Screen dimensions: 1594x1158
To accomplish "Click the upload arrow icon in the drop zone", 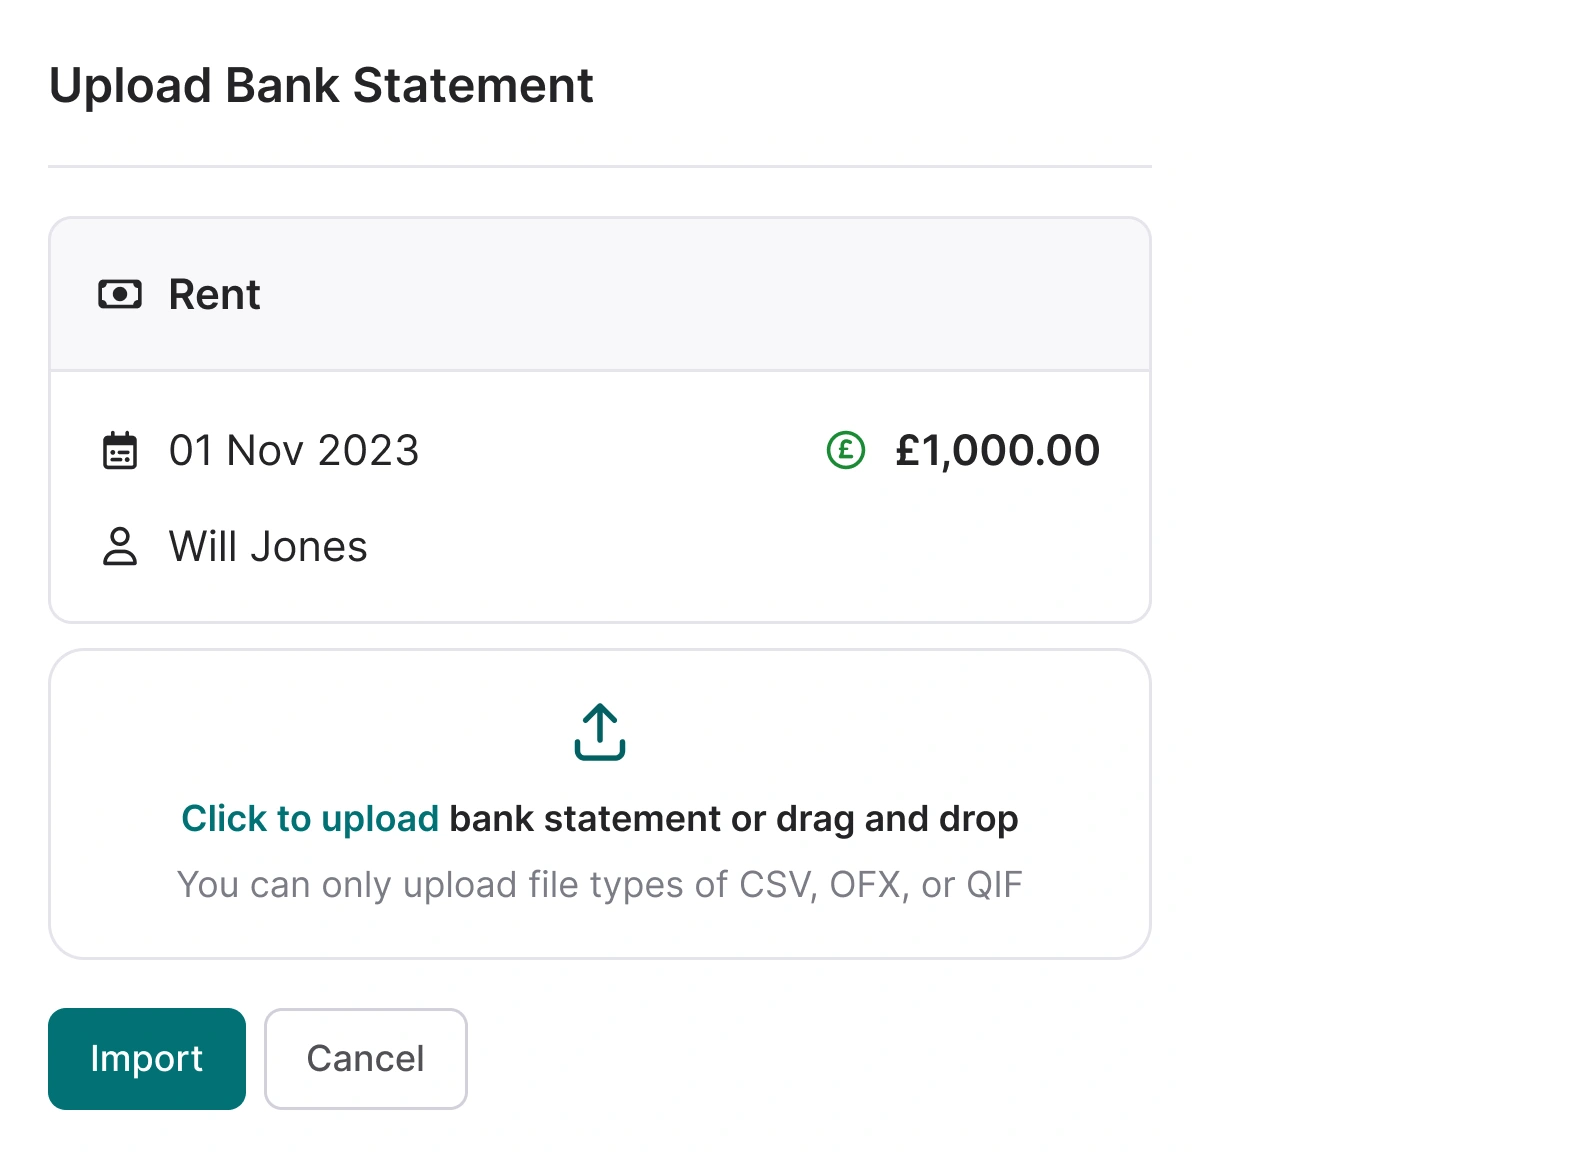I will coord(599,732).
